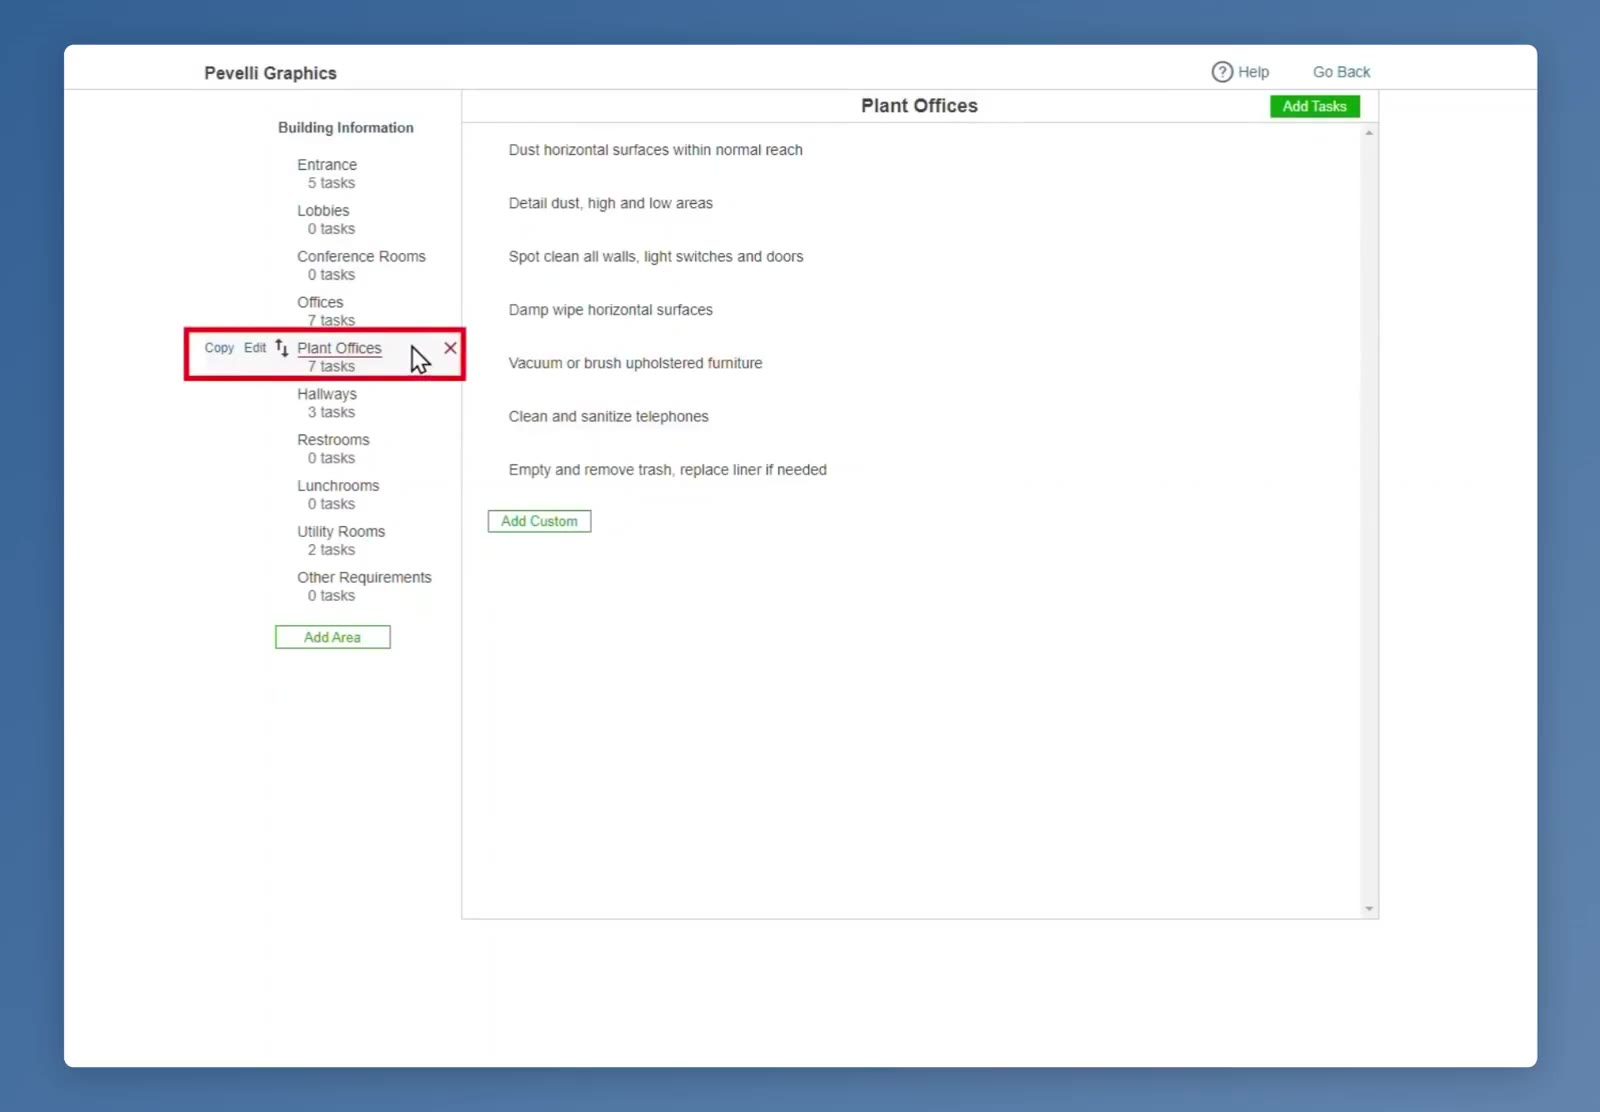The height and width of the screenshot is (1112, 1600).
Task: Click the green Add Tasks button
Action: pos(1314,106)
